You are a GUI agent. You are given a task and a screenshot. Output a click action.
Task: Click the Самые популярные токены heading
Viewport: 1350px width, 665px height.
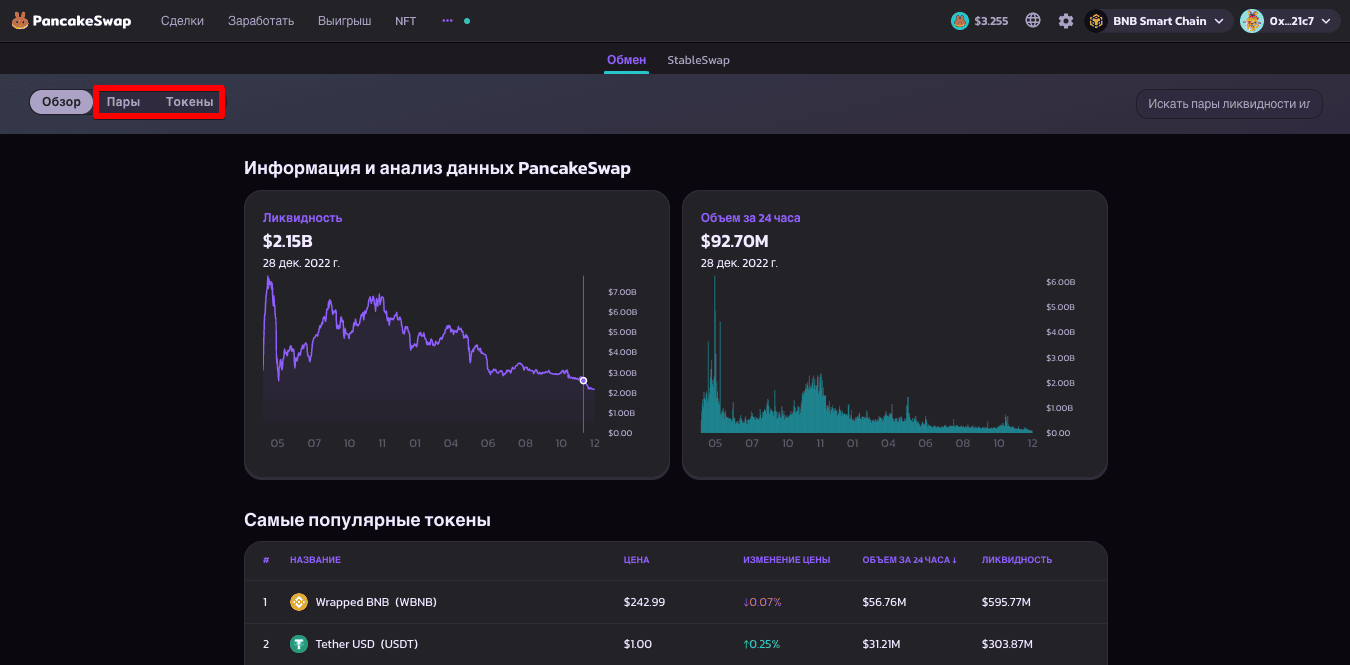pos(367,520)
